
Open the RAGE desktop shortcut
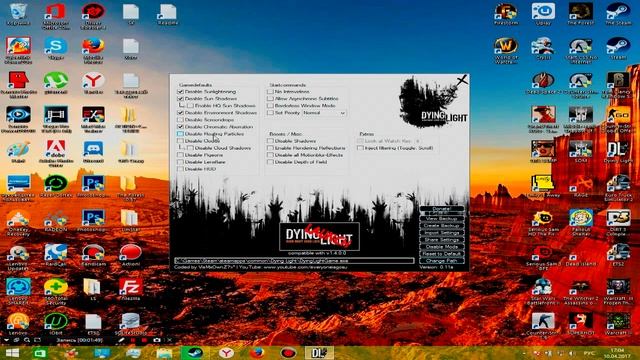coord(580,186)
